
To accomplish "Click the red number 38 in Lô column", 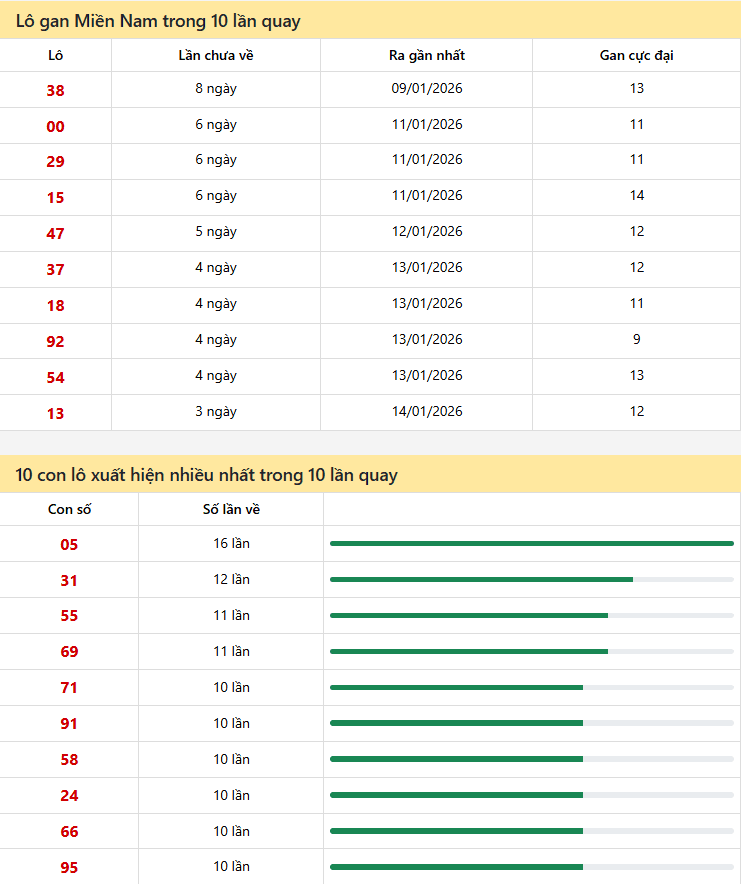I will tap(55, 90).
